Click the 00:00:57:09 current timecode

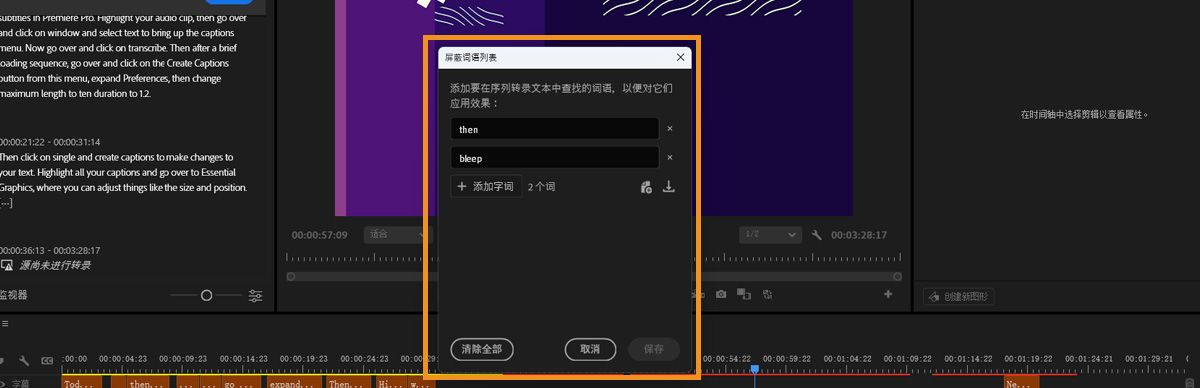[319, 235]
